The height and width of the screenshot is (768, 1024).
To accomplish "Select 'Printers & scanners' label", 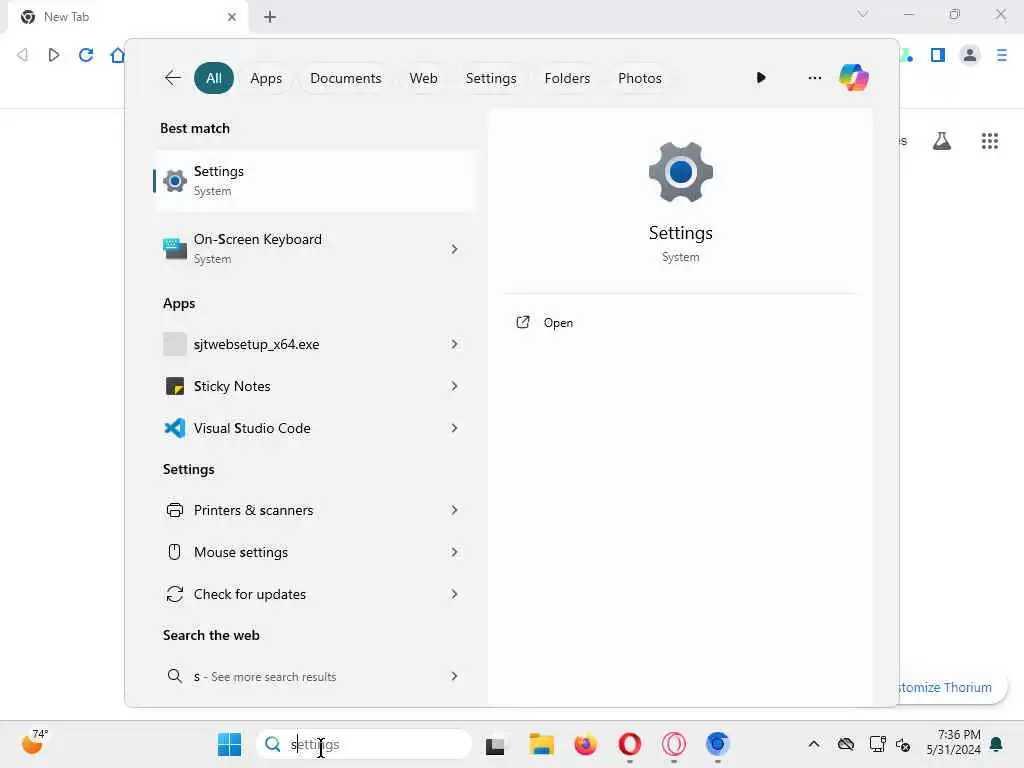I will (x=253, y=510).
